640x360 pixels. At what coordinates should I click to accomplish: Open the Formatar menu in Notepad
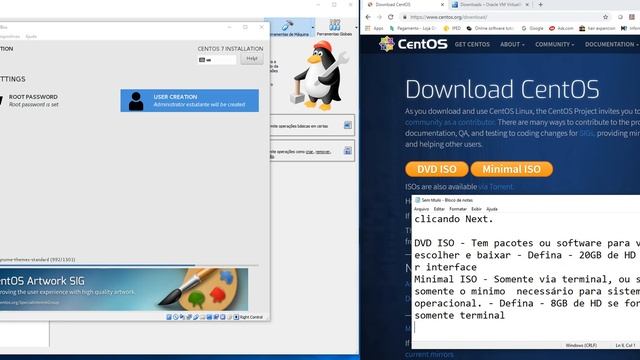(x=458, y=209)
